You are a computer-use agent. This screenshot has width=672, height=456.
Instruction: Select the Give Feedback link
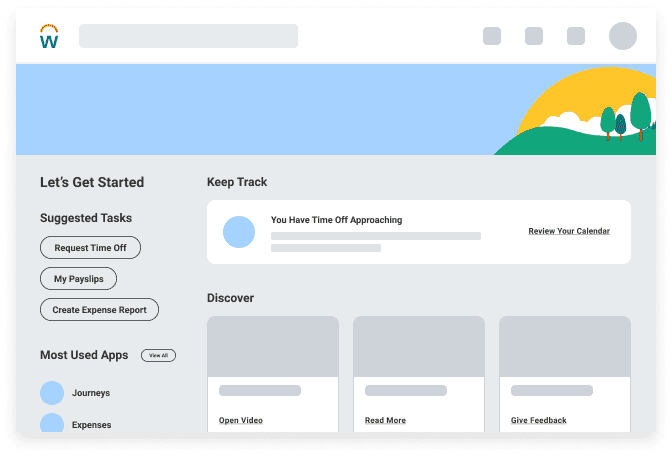pyautogui.click(x=538, y=420)
